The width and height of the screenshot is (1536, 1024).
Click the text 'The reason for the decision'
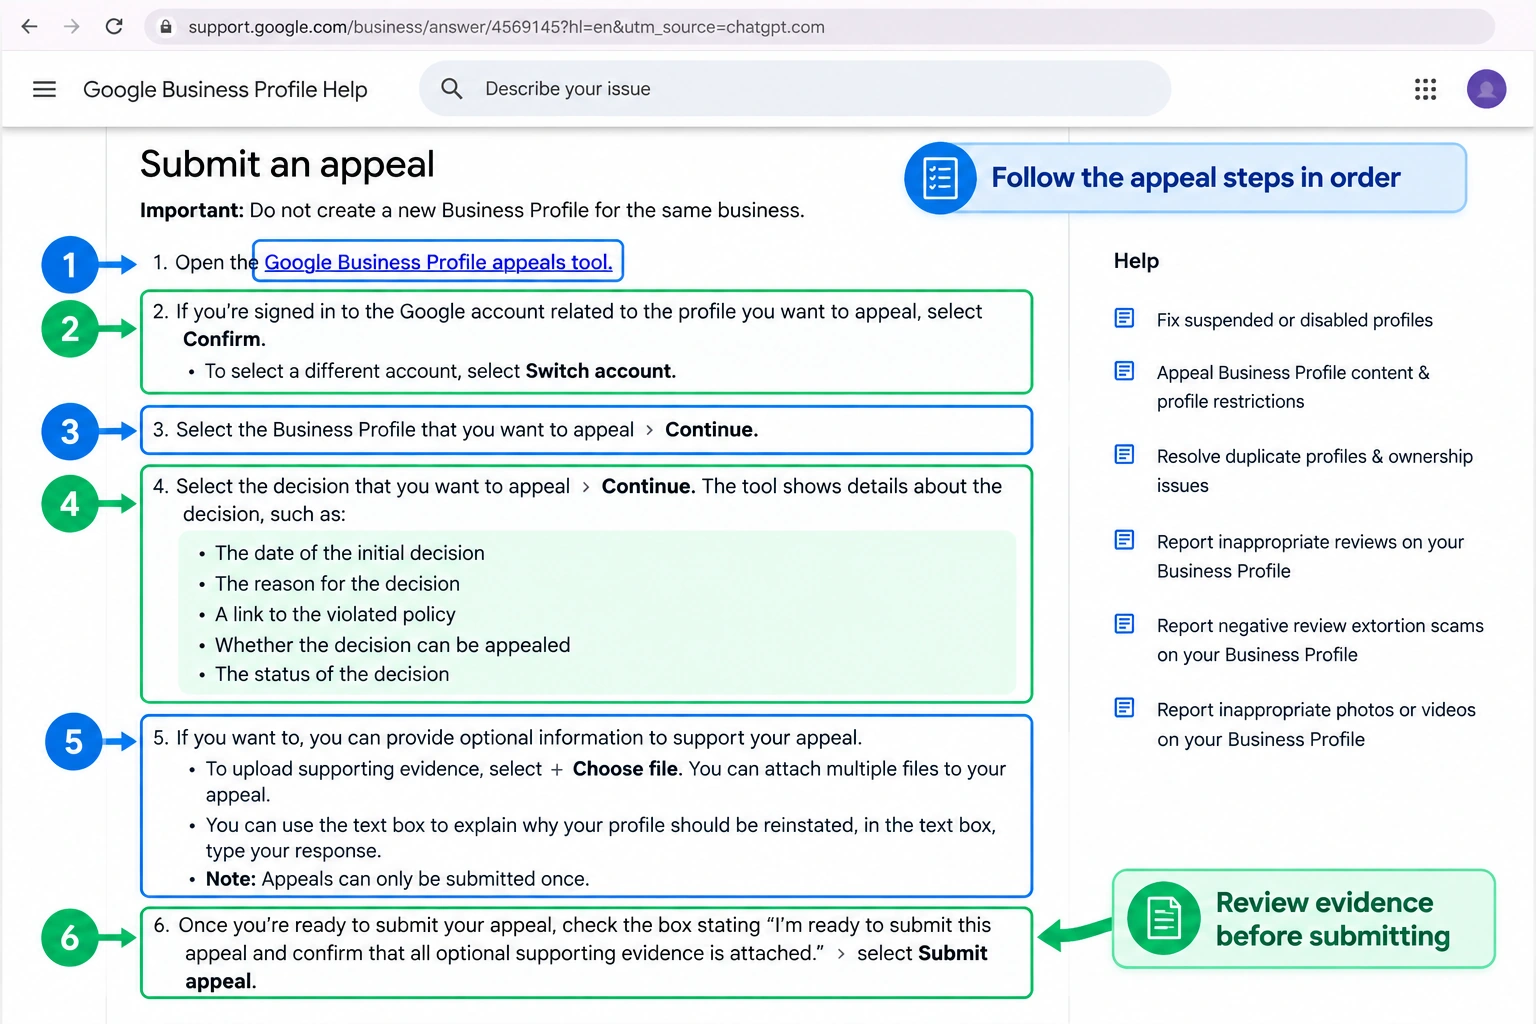(x=337, y=584)
